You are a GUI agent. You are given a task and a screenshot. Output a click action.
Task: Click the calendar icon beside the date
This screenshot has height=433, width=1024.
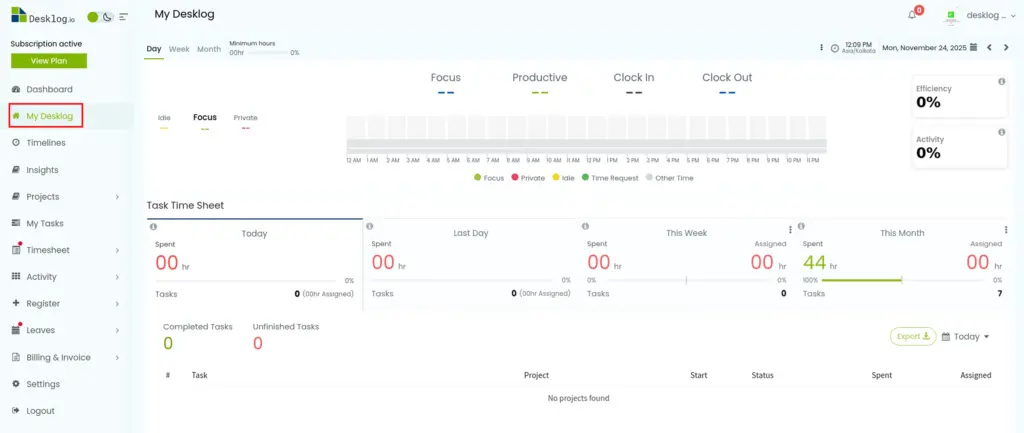[973, 47]
